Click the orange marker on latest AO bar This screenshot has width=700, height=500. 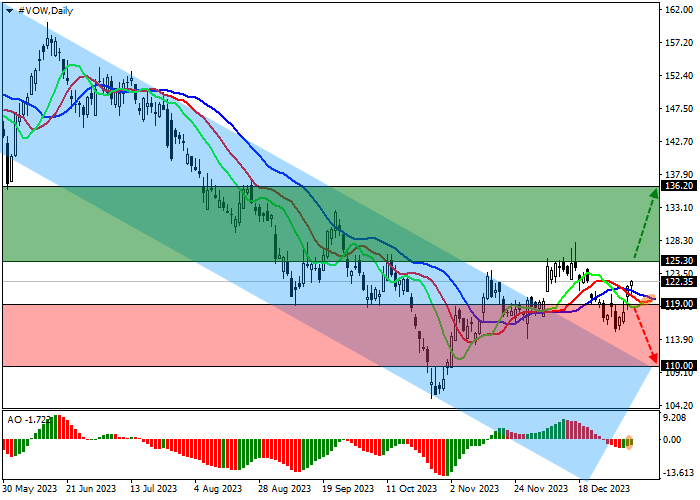(x=630, y=442)
